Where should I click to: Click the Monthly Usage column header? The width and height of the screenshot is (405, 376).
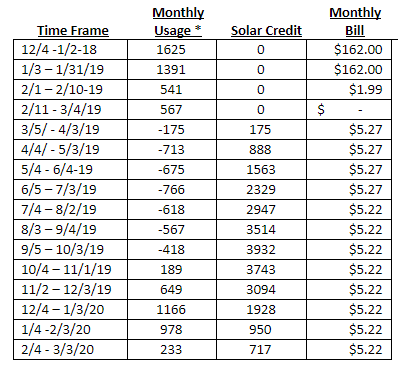coord(178,22)
